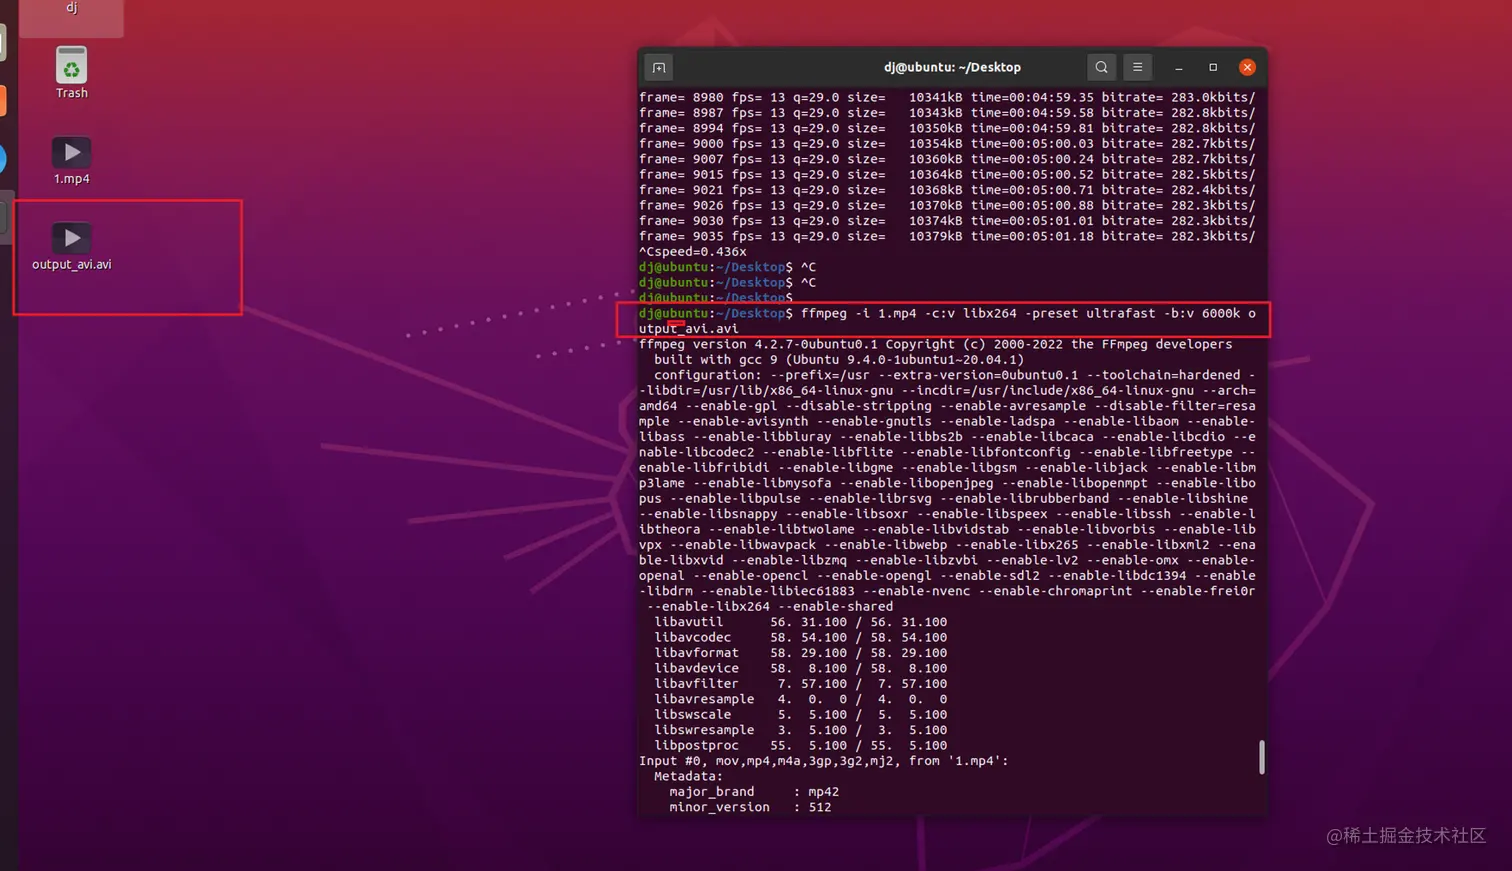Viewport: 1512px width, 871px height.
Task: Click the red-highlighted ffmpeg command line
Action: (950, 313)
